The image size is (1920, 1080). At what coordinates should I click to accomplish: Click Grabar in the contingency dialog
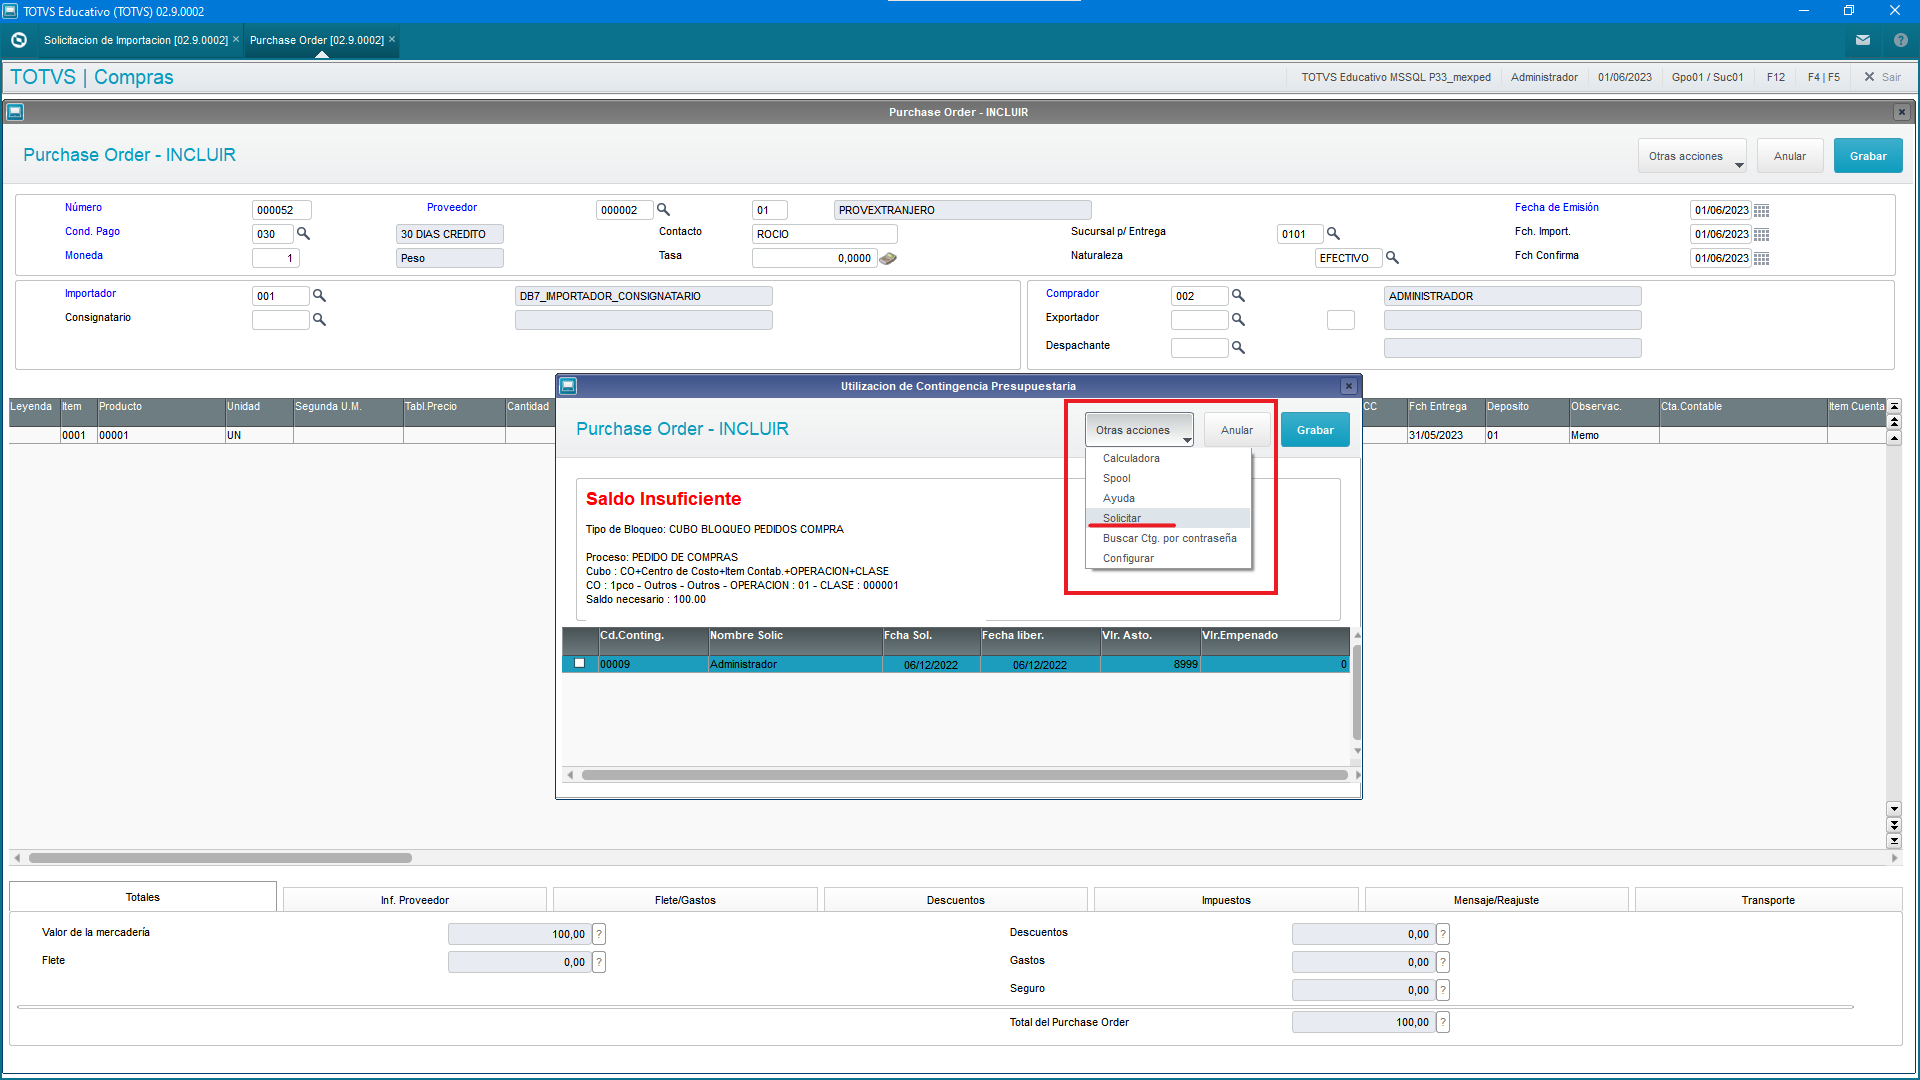point(1315,430)
